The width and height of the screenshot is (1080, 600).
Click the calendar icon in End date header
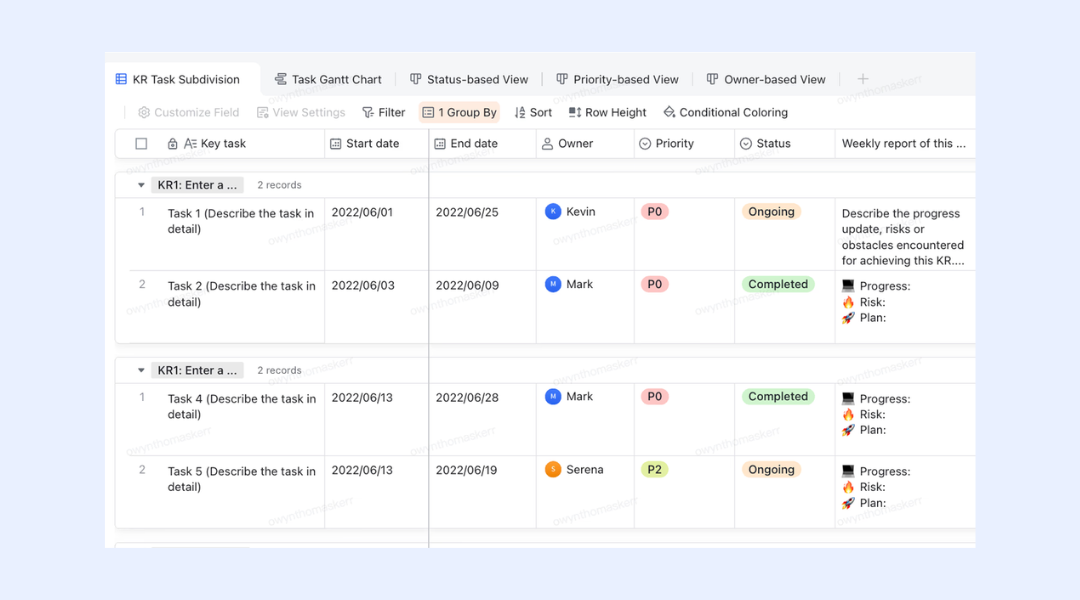(439, 143)
